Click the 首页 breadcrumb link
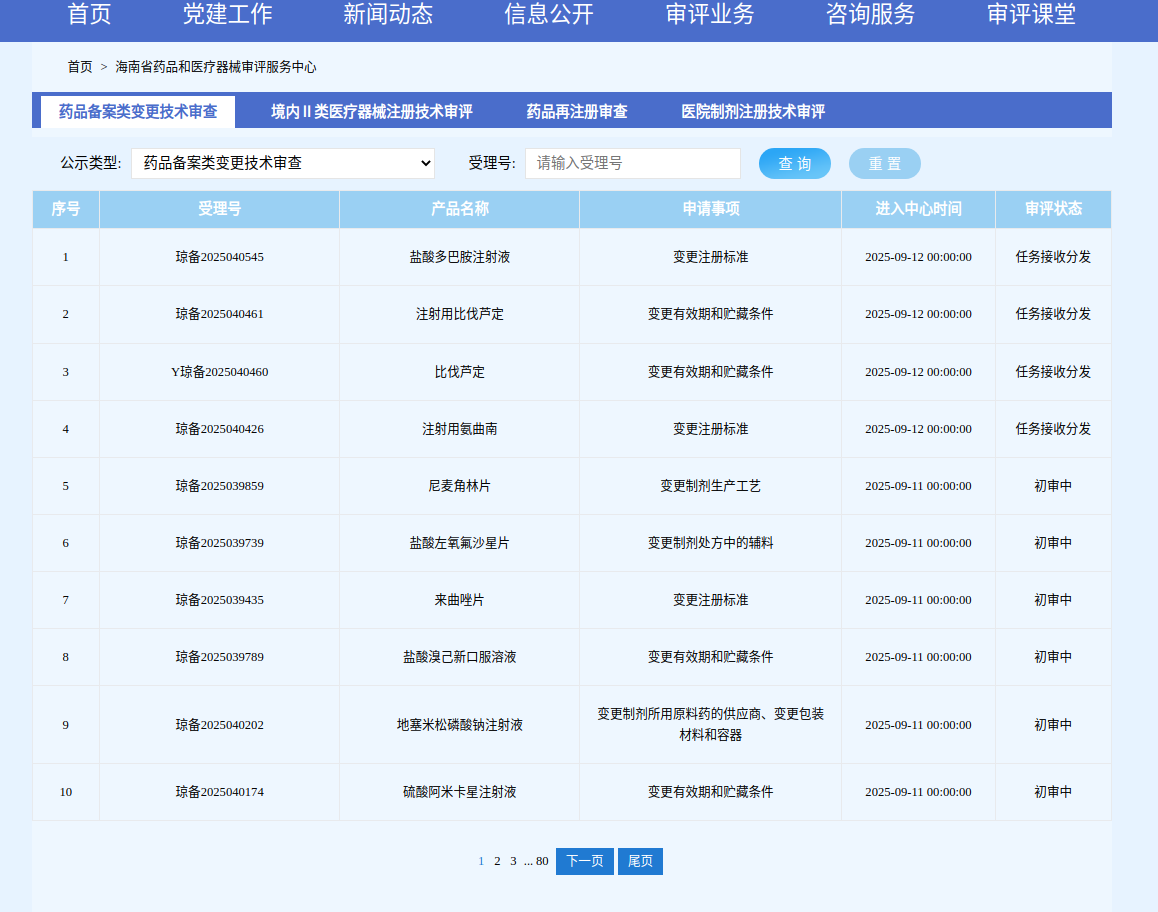 [80, 67]
